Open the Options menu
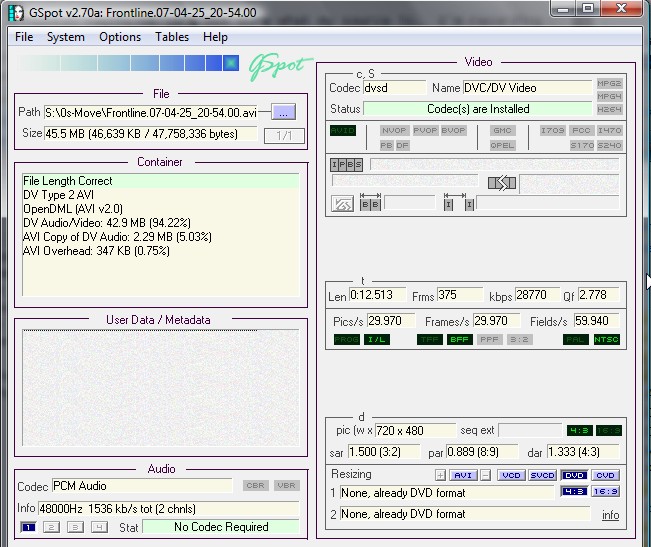Image resolution: width=651 pixels, height=547 pixels. tap(120, 37)
